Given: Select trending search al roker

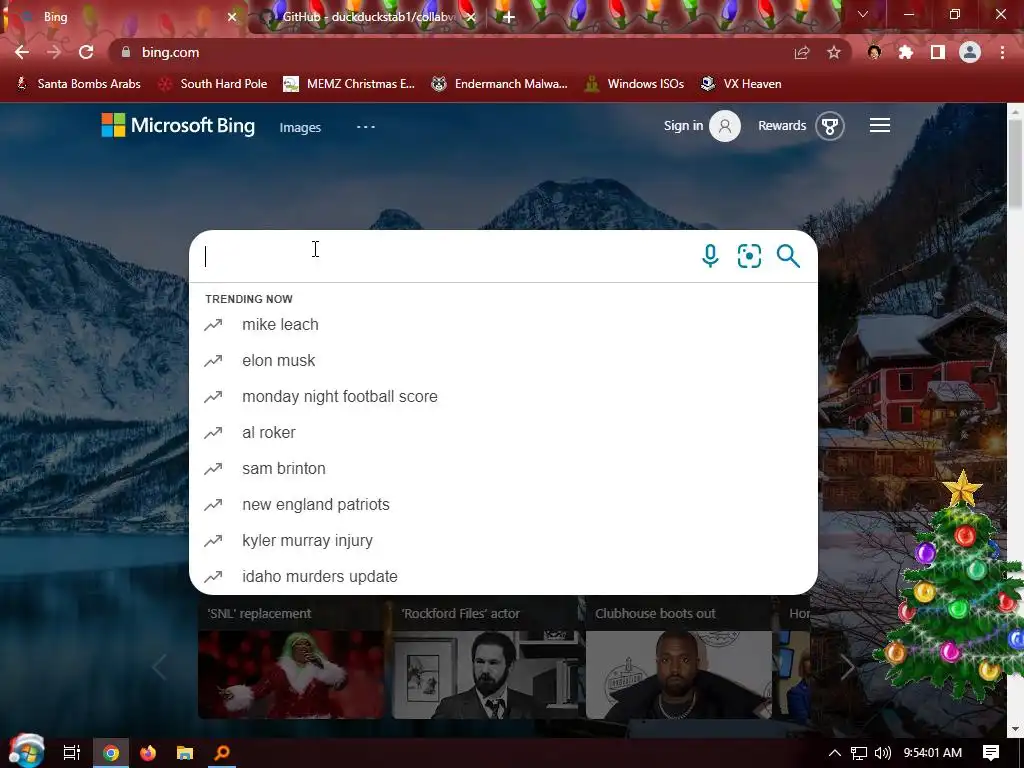Looking at the screenshot, I should [503, 432].
